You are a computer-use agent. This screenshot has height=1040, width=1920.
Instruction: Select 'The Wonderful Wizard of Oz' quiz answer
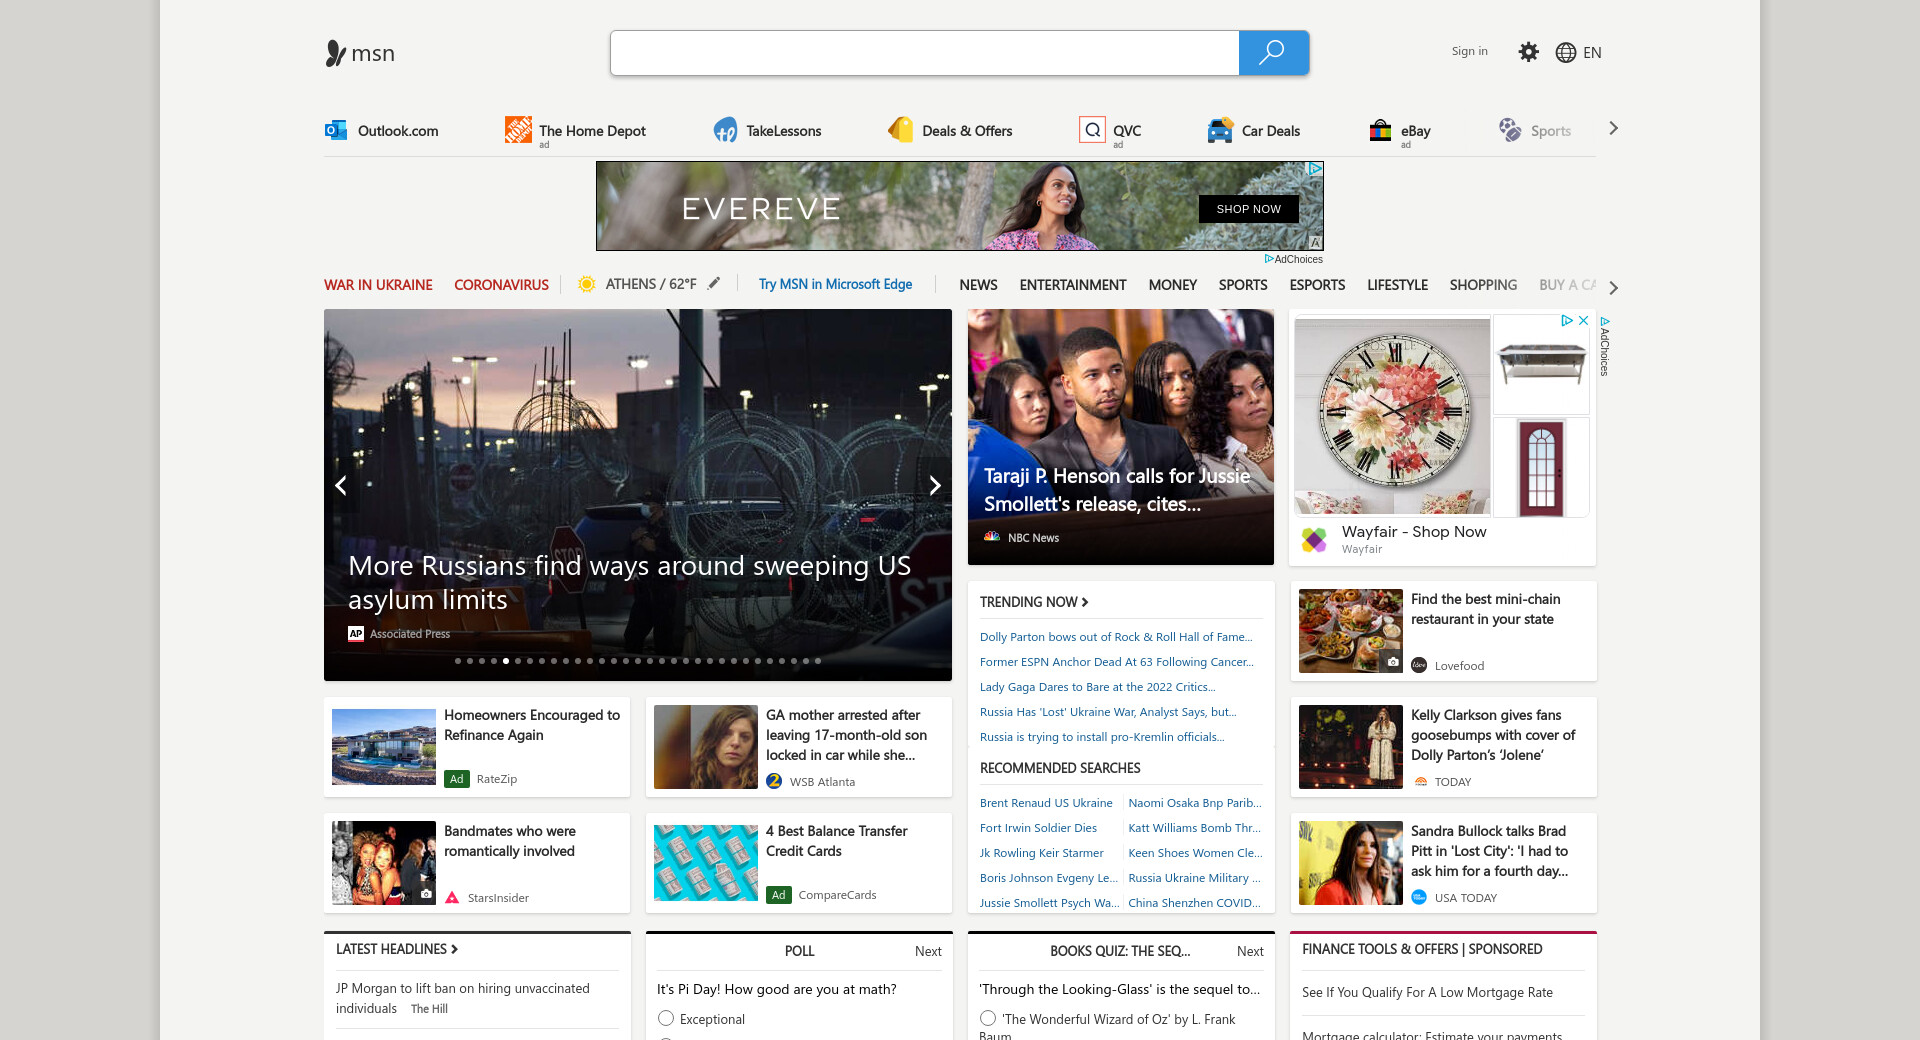pyautogui.click(x=988, y=1018)
